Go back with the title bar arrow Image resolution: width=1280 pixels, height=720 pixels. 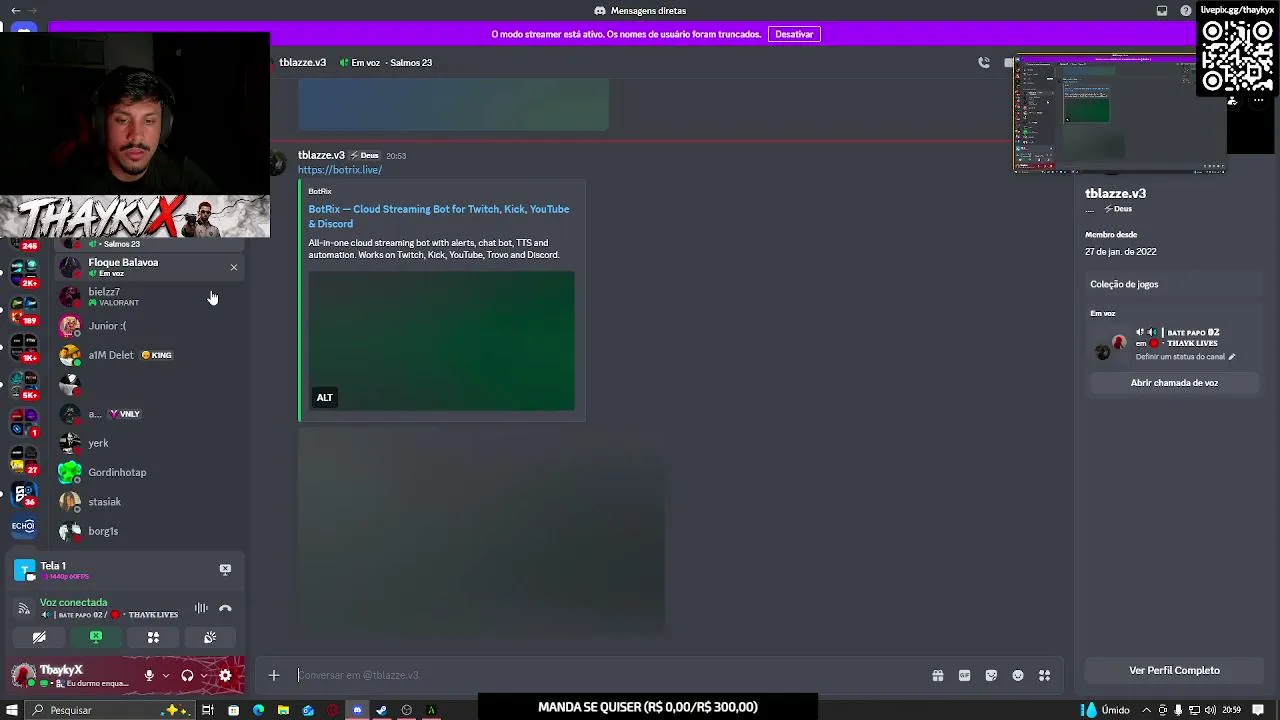15,10
